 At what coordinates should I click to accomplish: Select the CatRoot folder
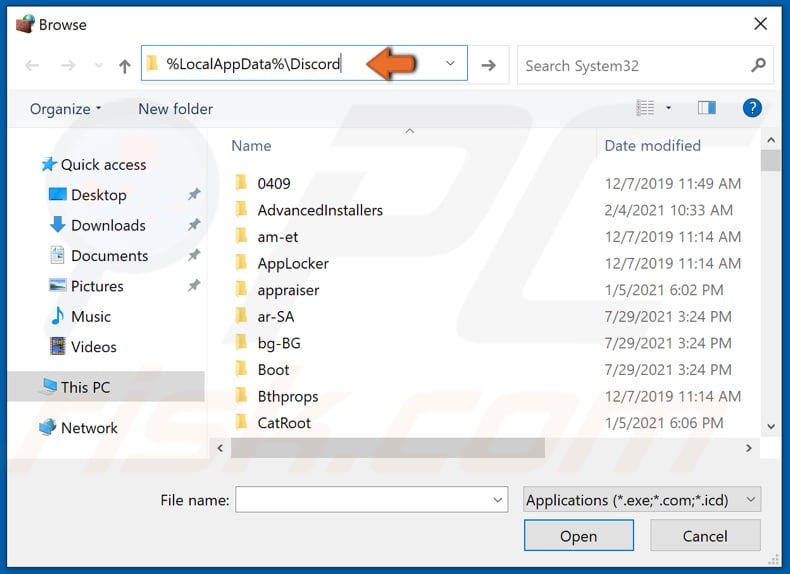(x=284, y=423)
